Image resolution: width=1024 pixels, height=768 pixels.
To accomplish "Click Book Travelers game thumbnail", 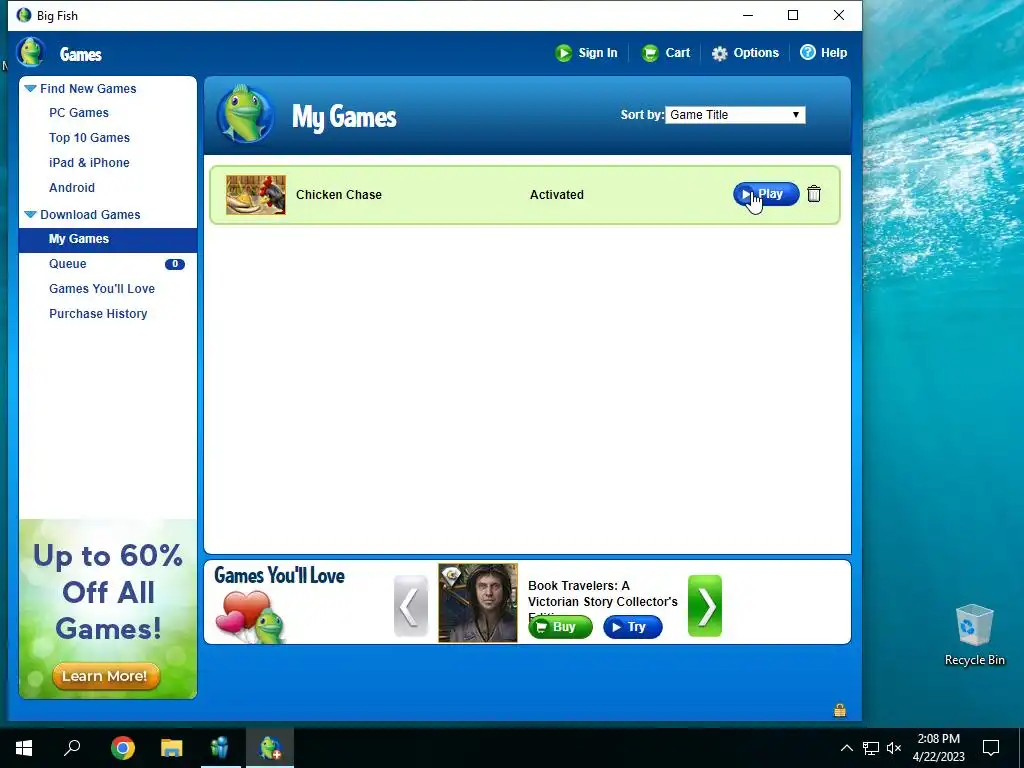I will point(478,603).
